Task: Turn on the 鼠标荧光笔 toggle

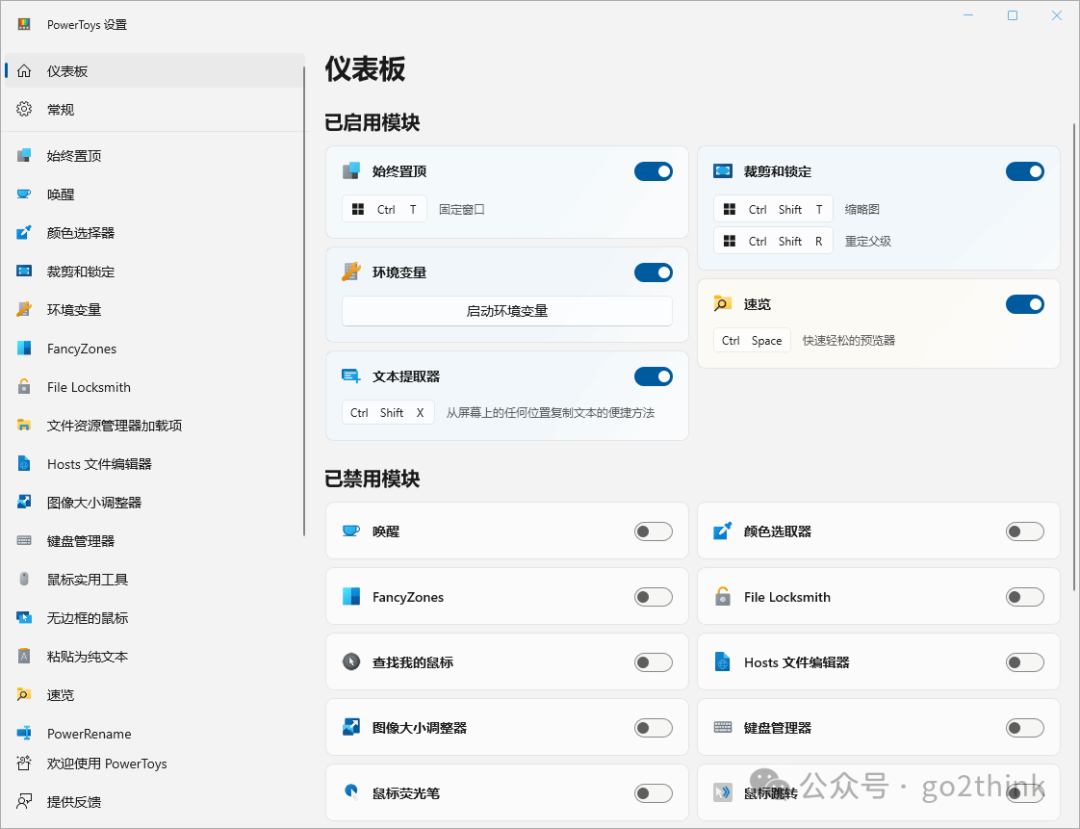Action: 653,793
